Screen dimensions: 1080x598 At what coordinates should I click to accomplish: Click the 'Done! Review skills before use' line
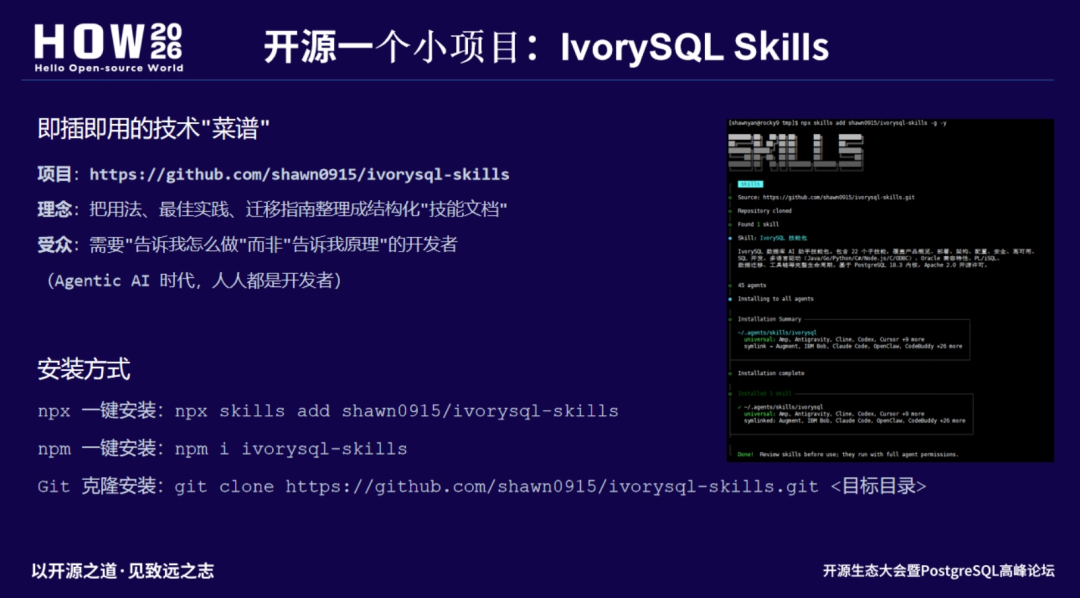pos(847,455)
